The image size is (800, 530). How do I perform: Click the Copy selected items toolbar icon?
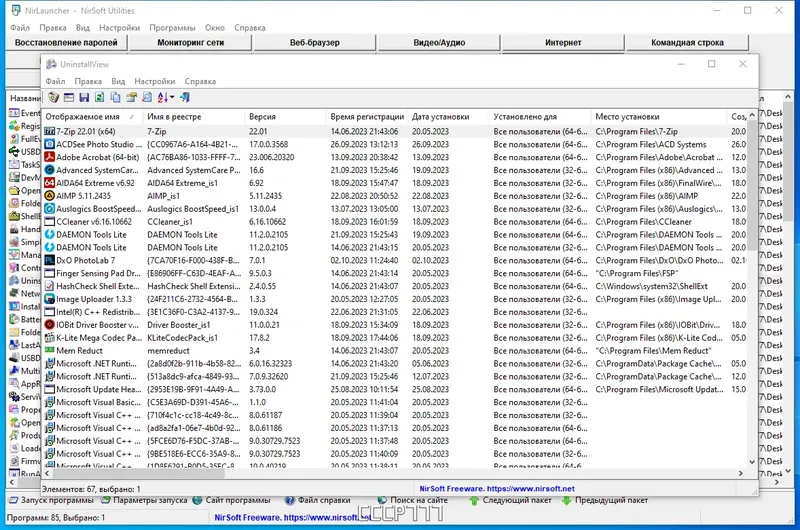[115, 97]
